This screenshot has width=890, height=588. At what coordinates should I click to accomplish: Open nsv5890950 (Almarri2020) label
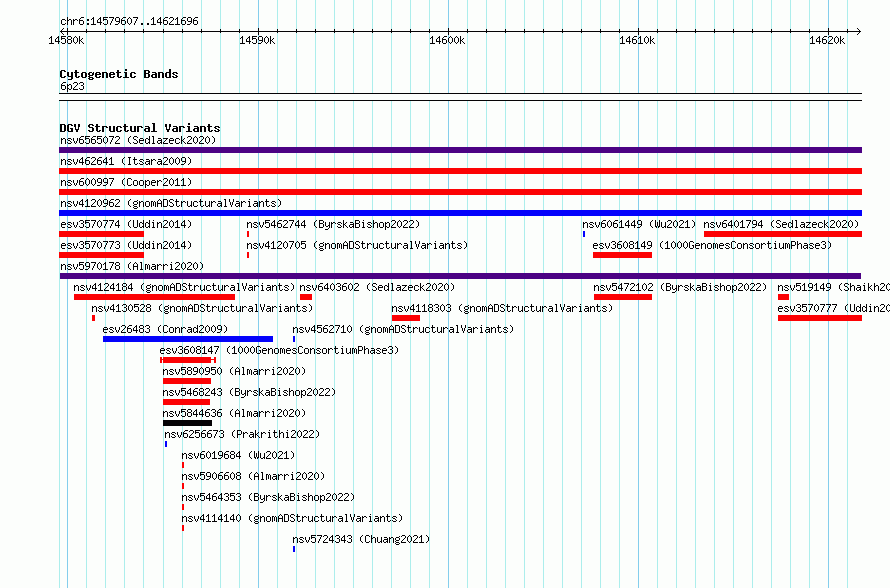point(234,371)
